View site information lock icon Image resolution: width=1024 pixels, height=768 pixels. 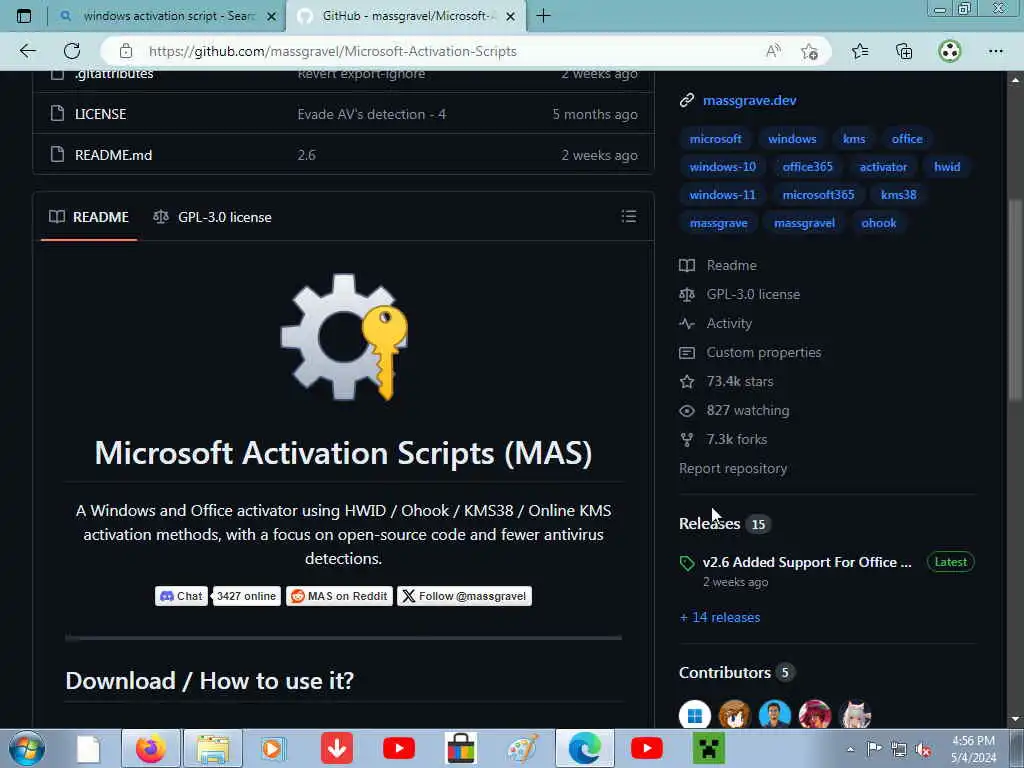126,51
